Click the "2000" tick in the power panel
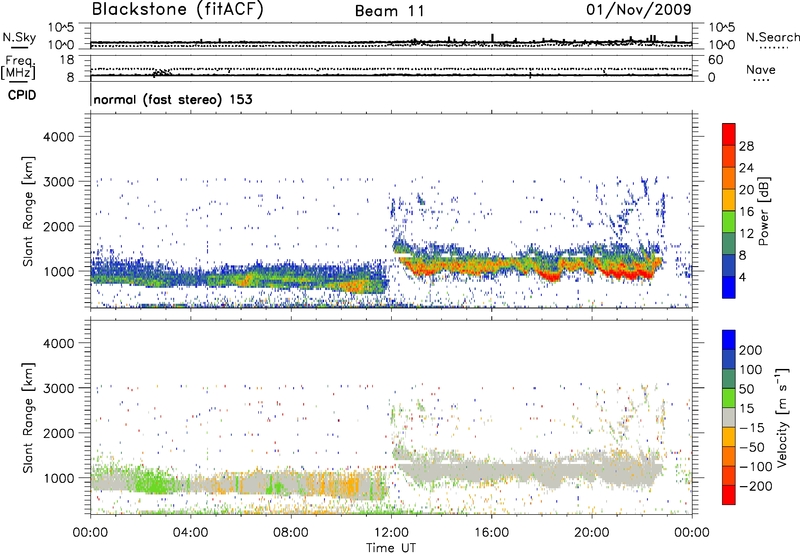 click(58, 226)
